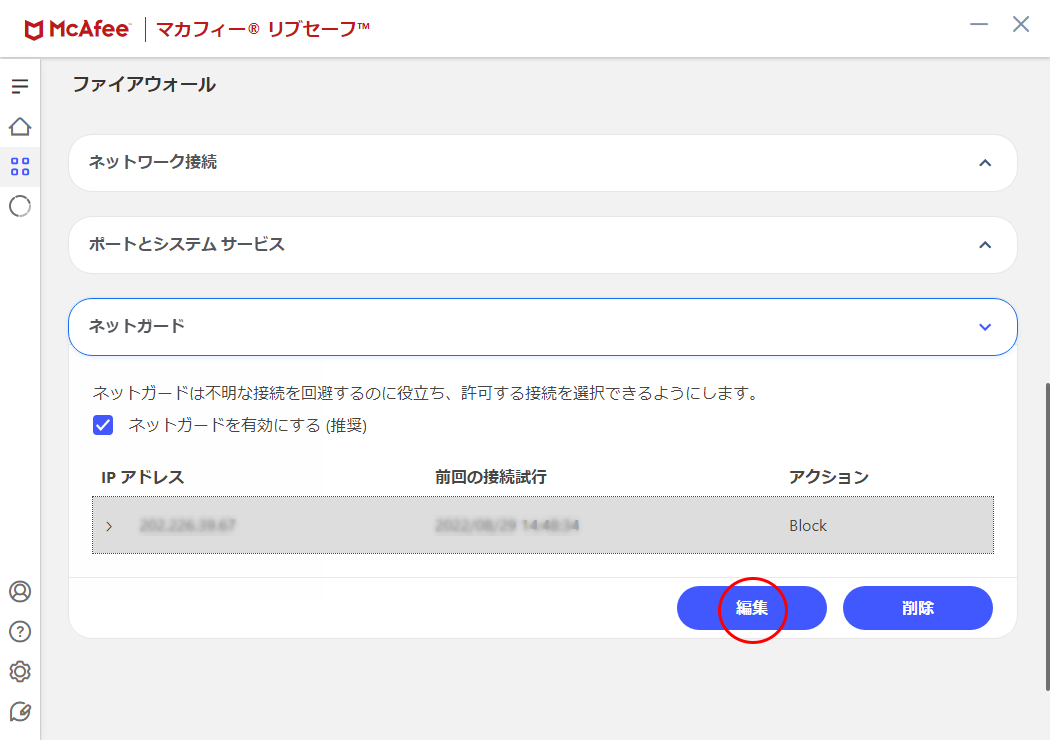Minimize the McAfee window
Viewport: 1050px width, 740px height.
(x=979, y=25)
